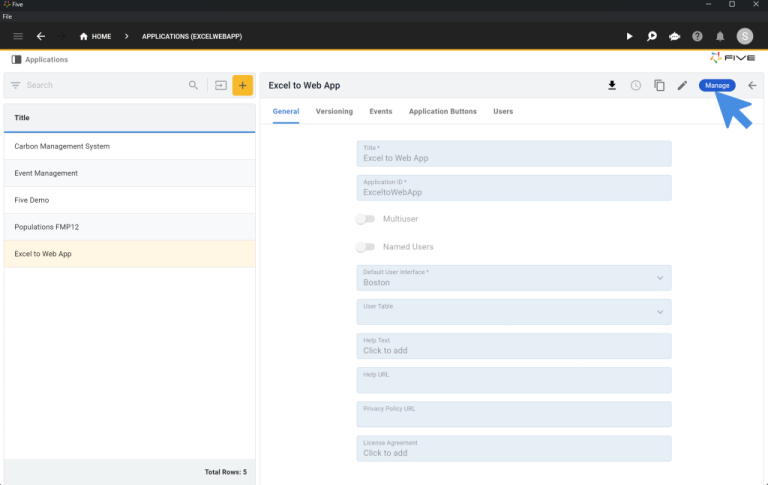Click the Manage button
The image size is (768, 485).
pos(717,85)
